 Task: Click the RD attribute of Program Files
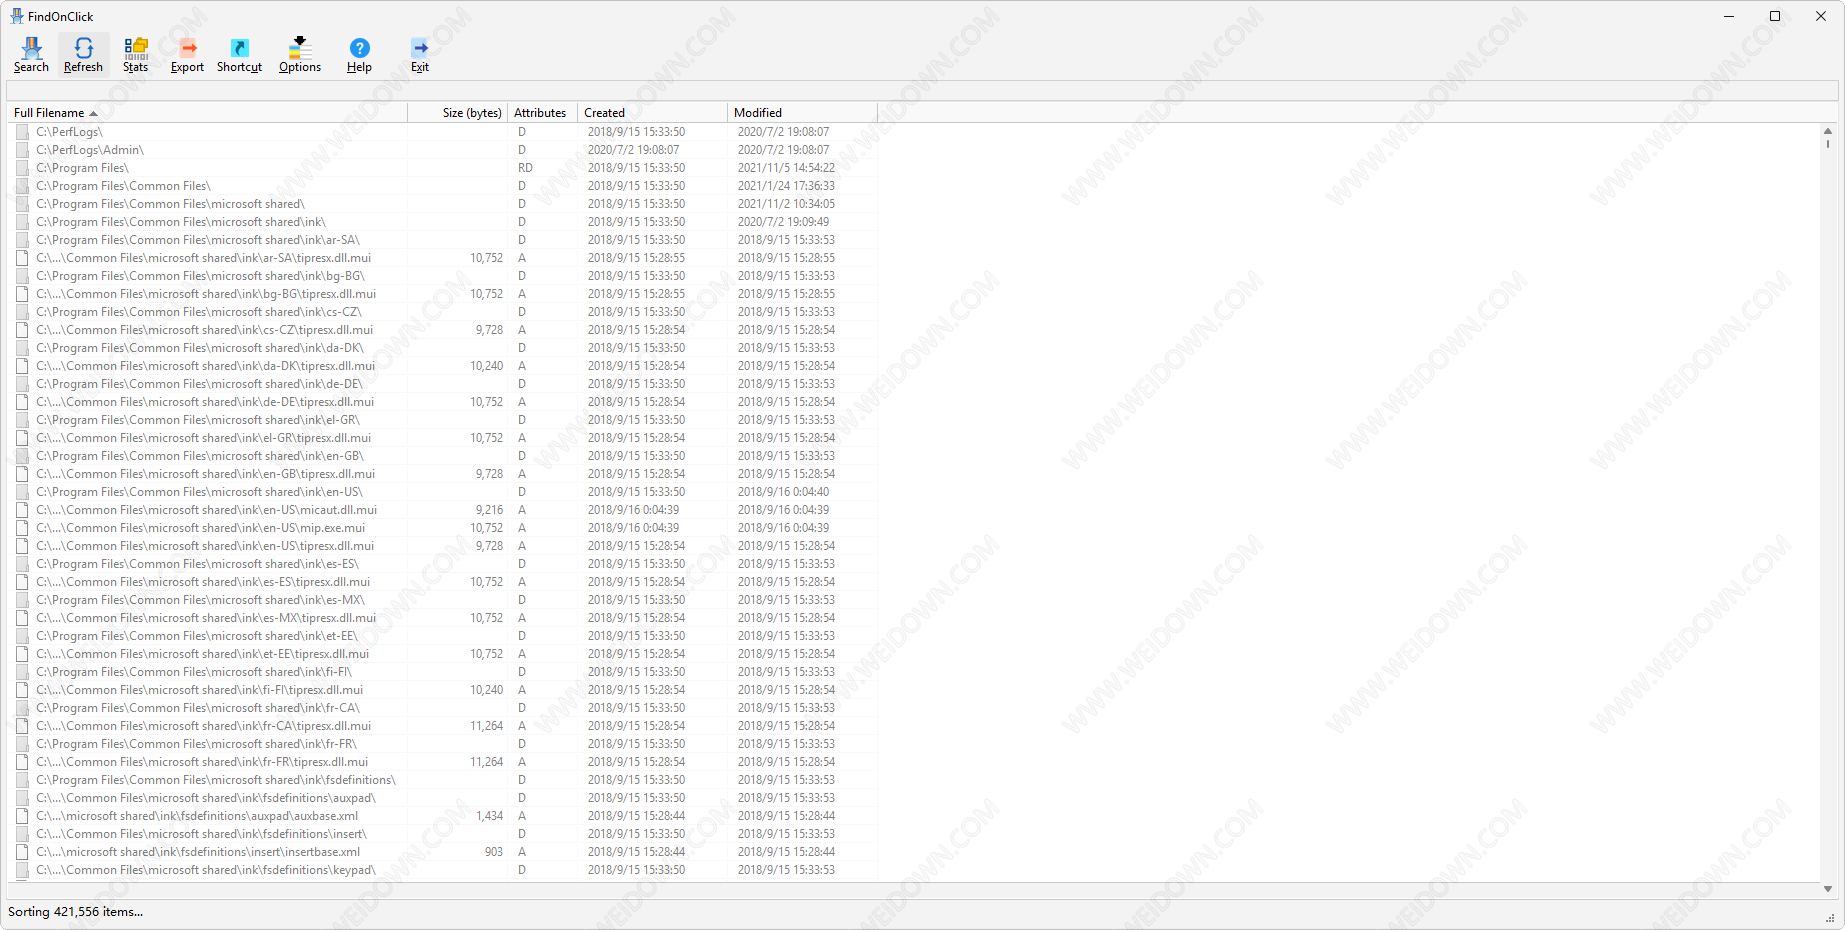tap(525, 168)
